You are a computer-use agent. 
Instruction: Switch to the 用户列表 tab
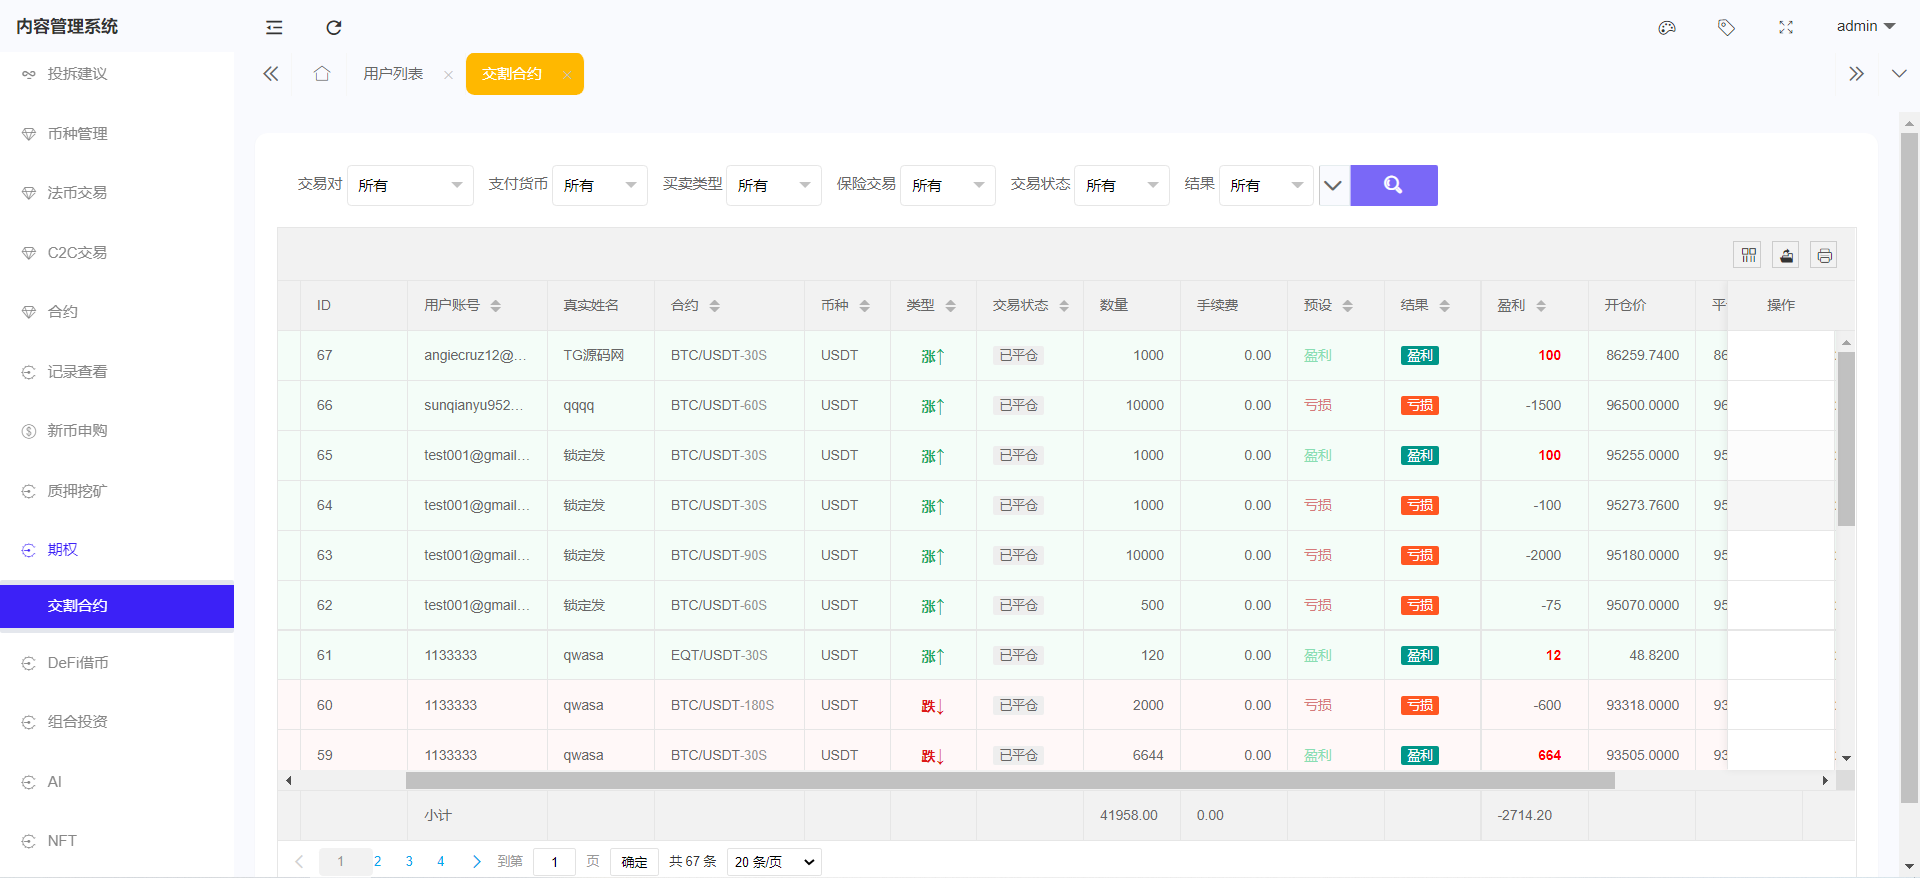pyautogui.click(x=393, y=74)
